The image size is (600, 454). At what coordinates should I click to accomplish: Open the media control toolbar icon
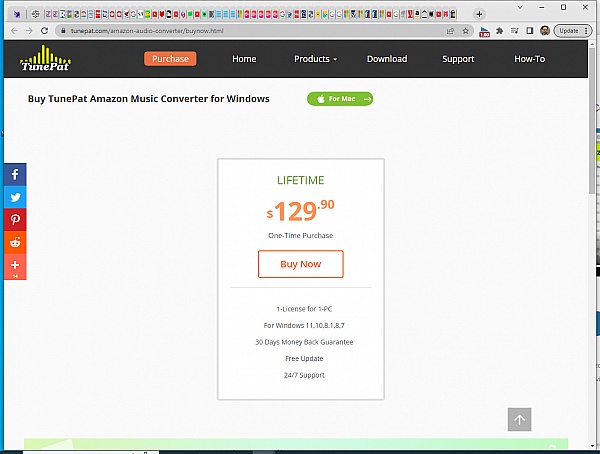[x=515, y=31]
